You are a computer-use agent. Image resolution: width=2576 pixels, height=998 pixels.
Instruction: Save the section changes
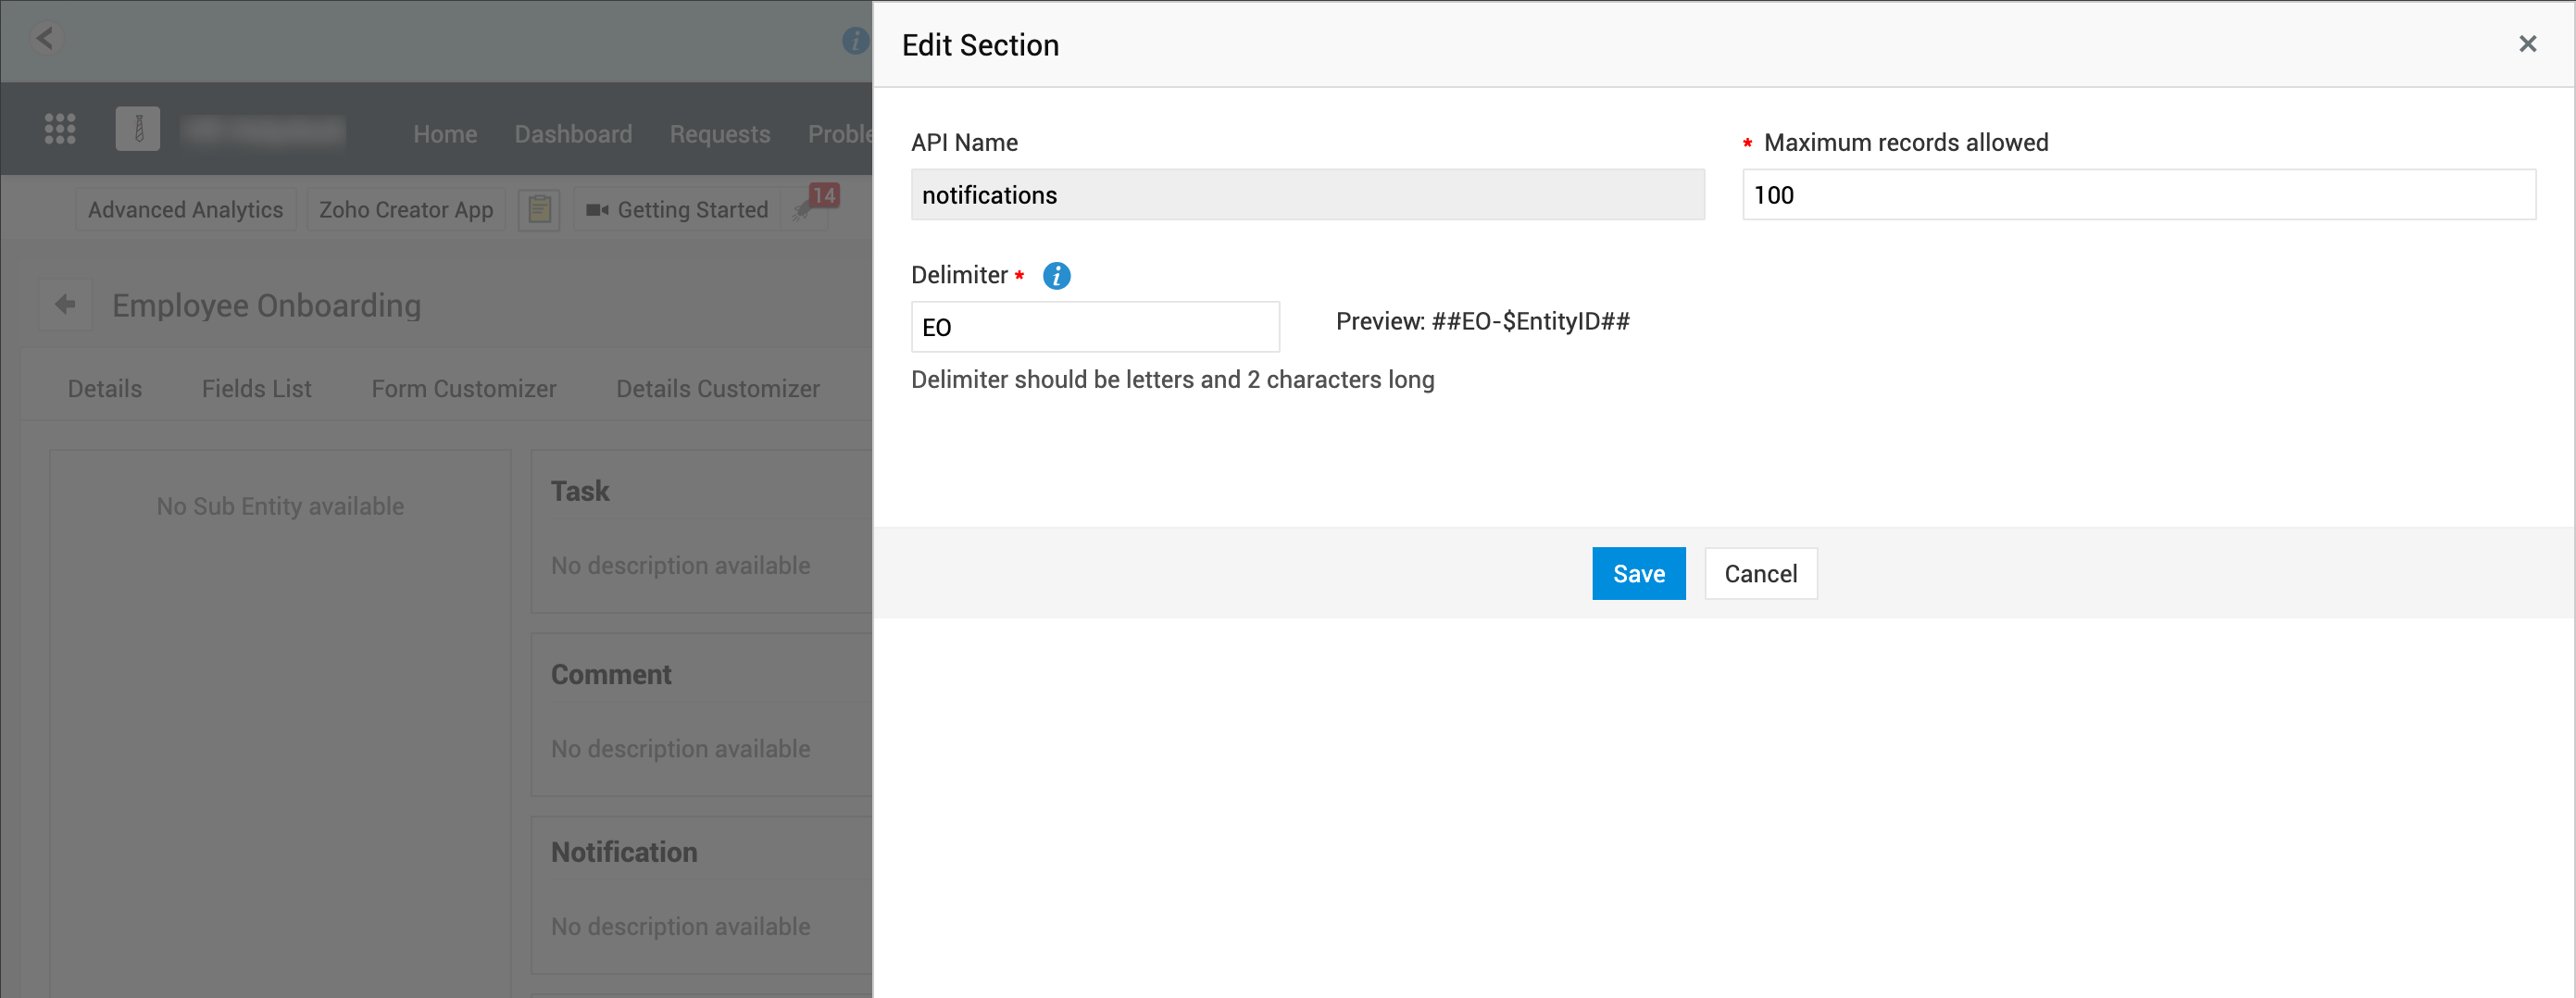tap(1638, 573)
